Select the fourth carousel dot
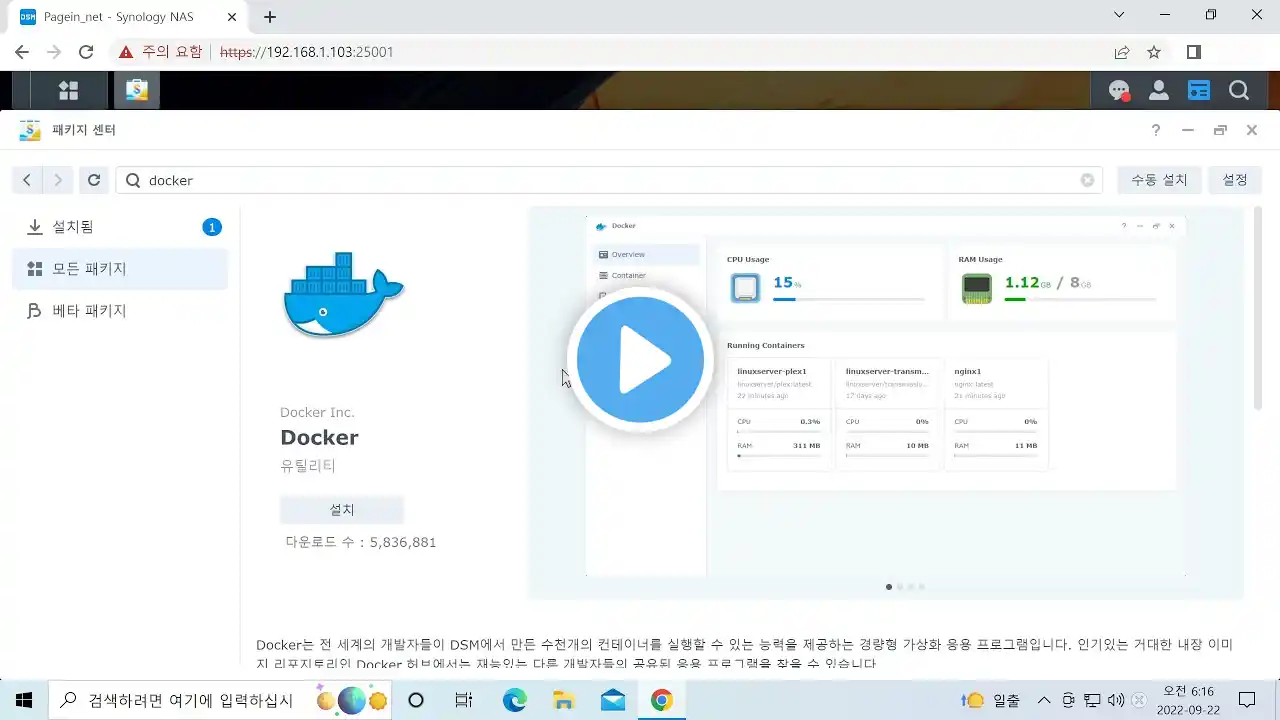Screen dimensions: 1280x720 [922, 587]
